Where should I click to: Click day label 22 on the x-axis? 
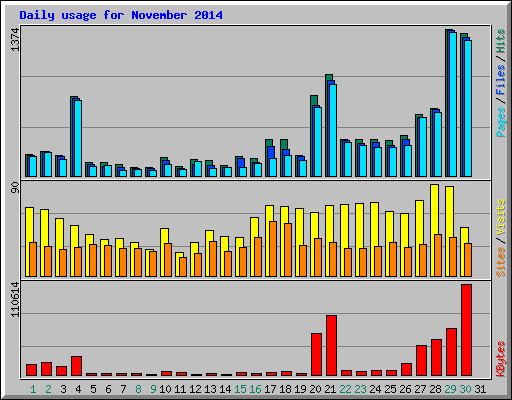[x=345, y=389]
